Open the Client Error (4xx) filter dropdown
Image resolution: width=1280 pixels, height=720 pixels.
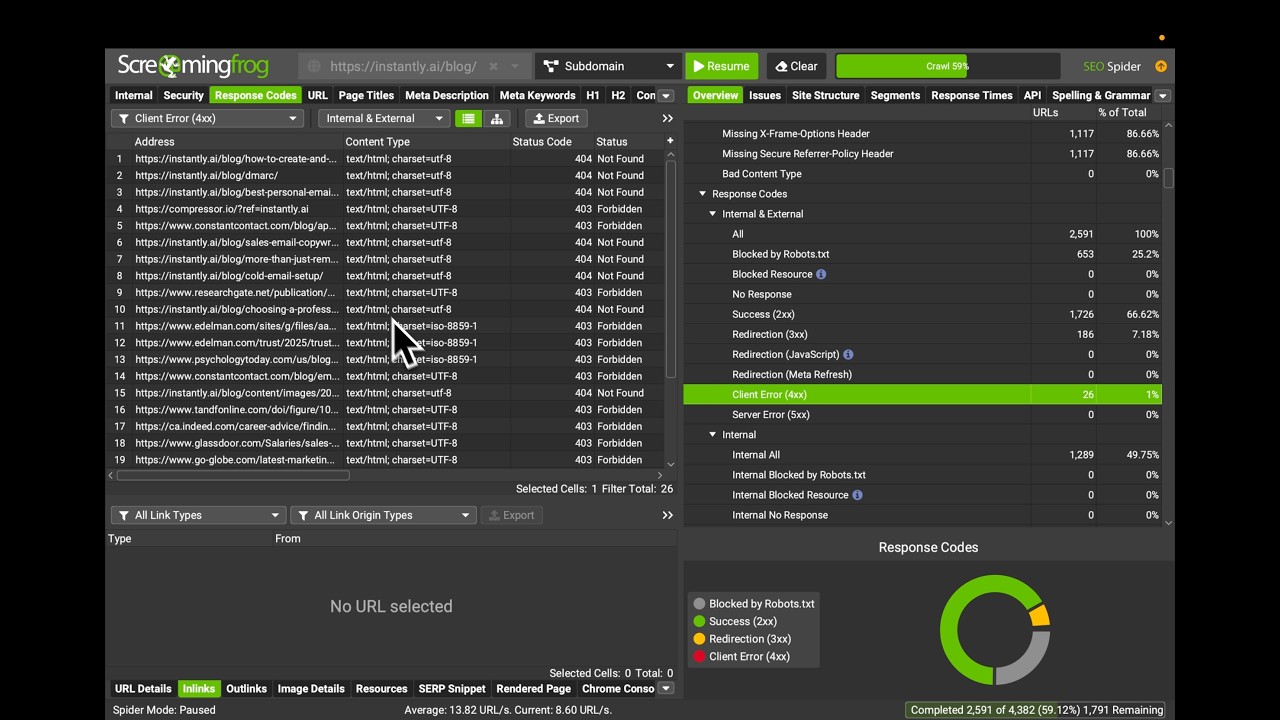[x=207, y=118]
